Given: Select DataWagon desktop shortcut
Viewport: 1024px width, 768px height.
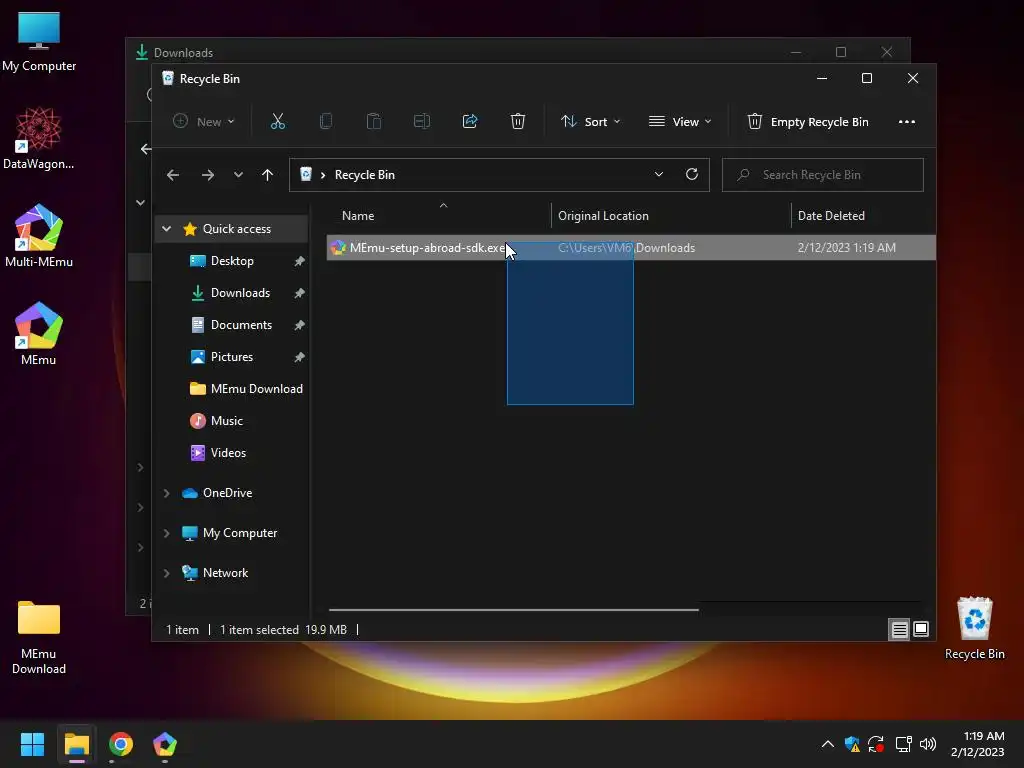Looking at the screenshot, I should pos(39,138).
